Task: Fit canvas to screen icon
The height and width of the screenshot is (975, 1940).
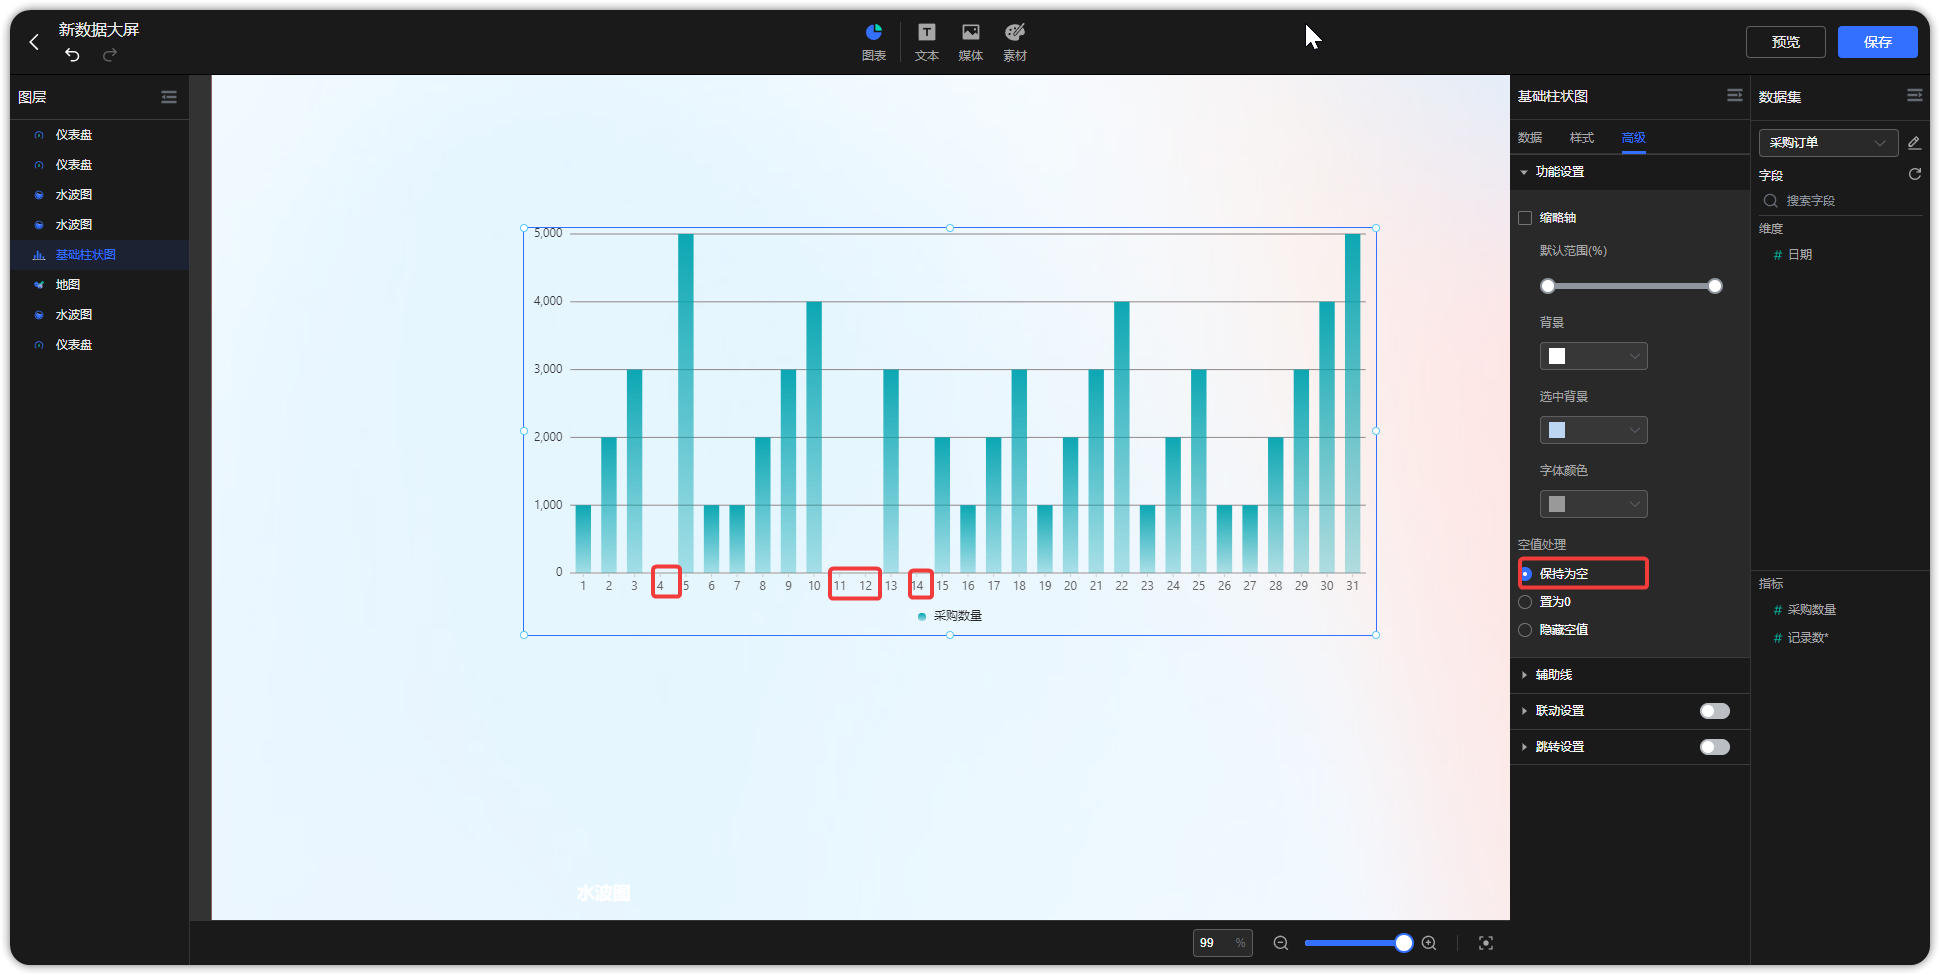Action: [1486, 943]
